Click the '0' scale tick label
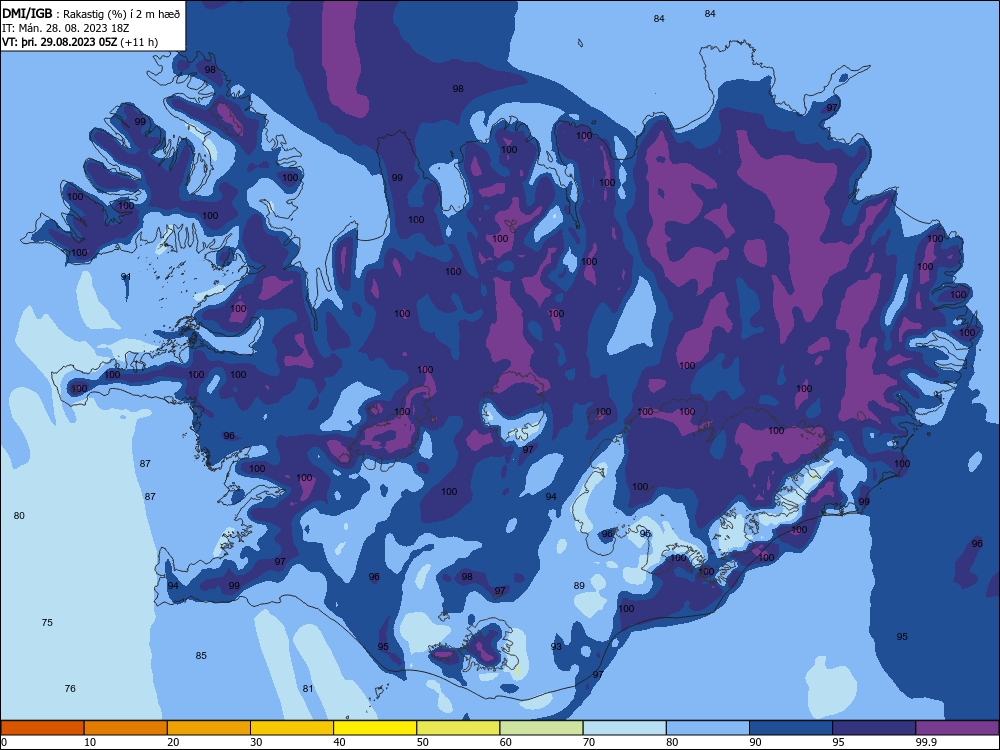 click(4, 742)
